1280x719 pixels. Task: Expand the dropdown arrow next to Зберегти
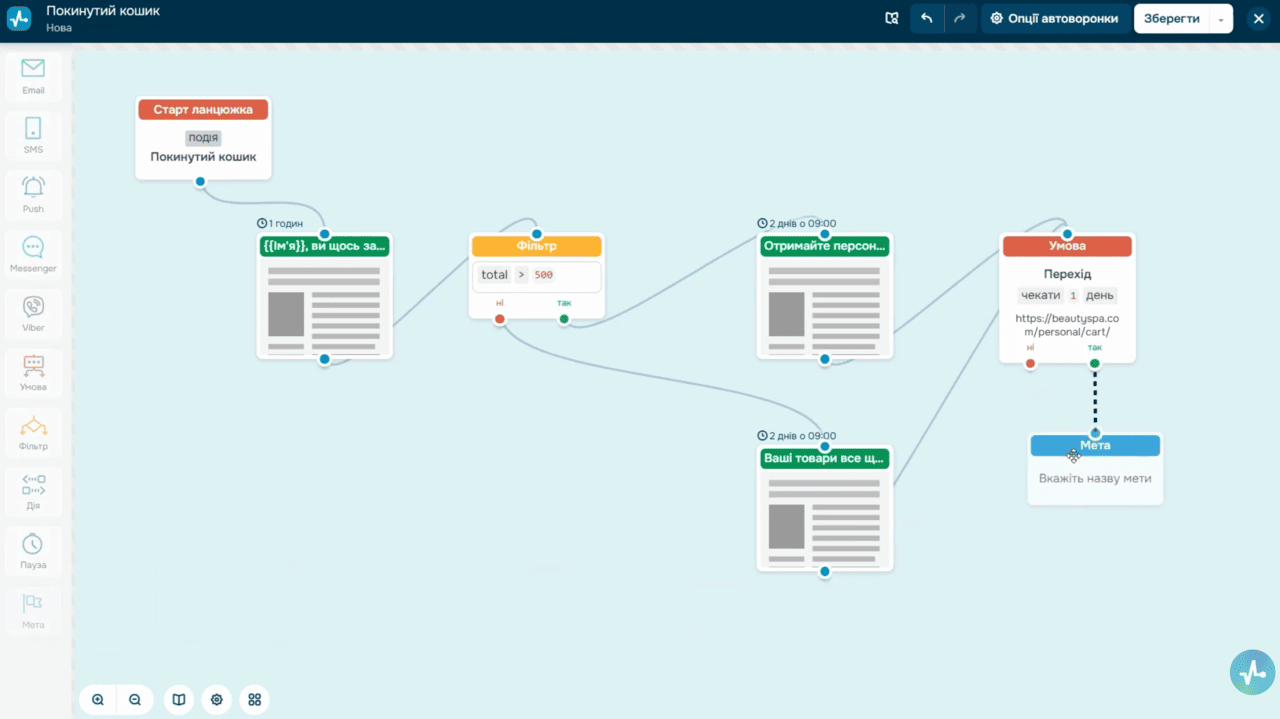click(x=1221, y=19)
